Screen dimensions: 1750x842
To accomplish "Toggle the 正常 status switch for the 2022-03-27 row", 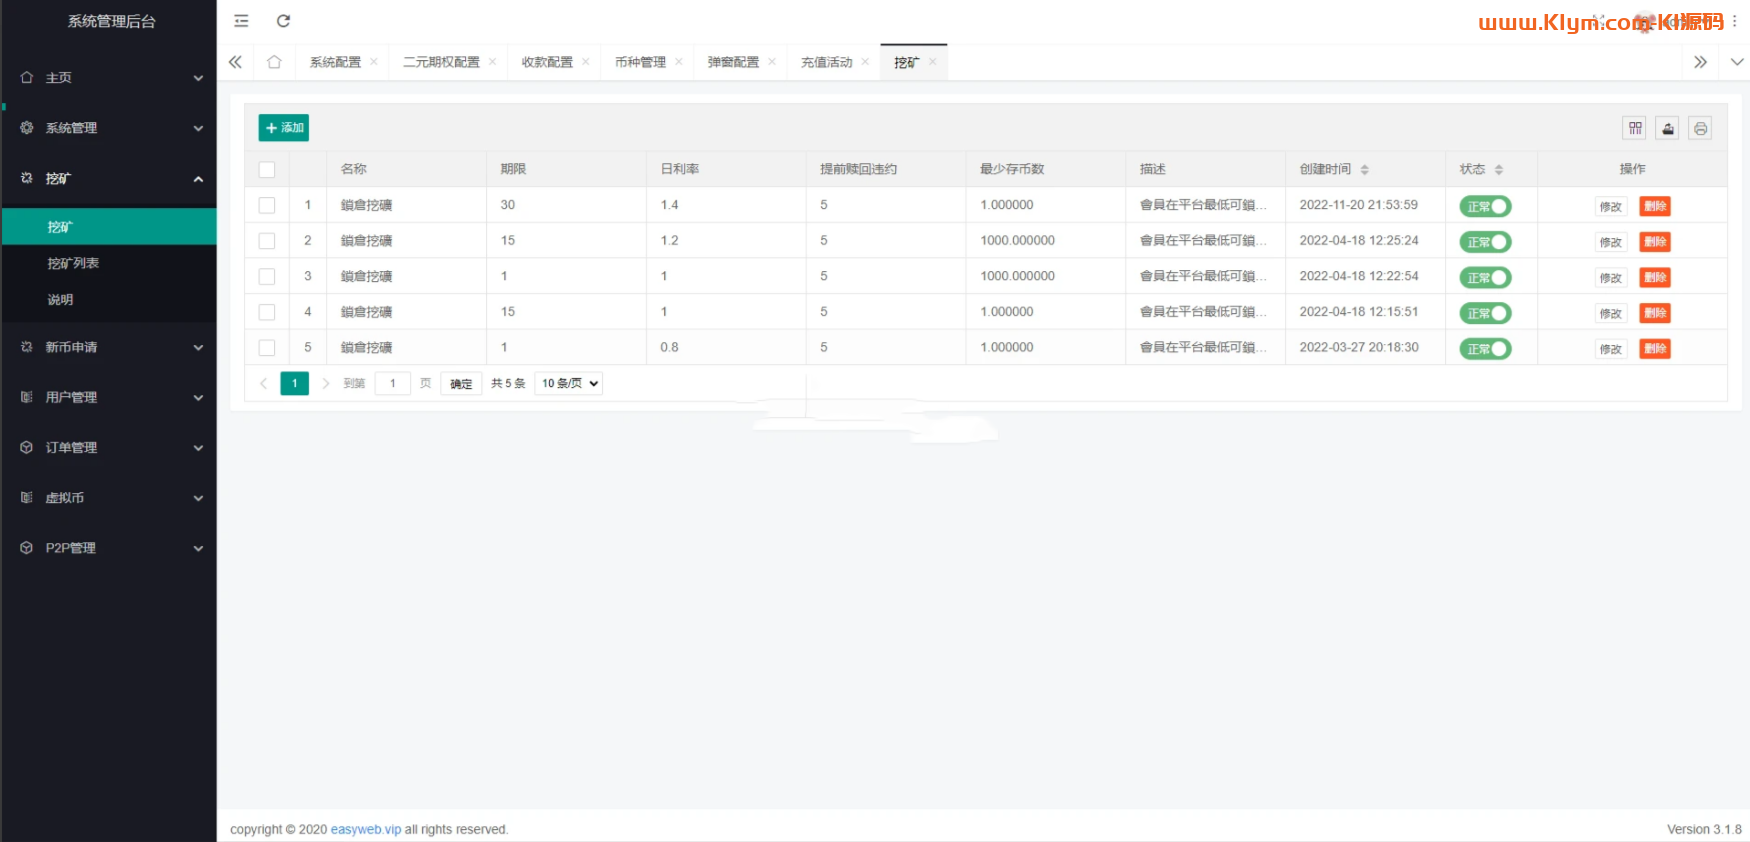I will tap(1485, 349).
